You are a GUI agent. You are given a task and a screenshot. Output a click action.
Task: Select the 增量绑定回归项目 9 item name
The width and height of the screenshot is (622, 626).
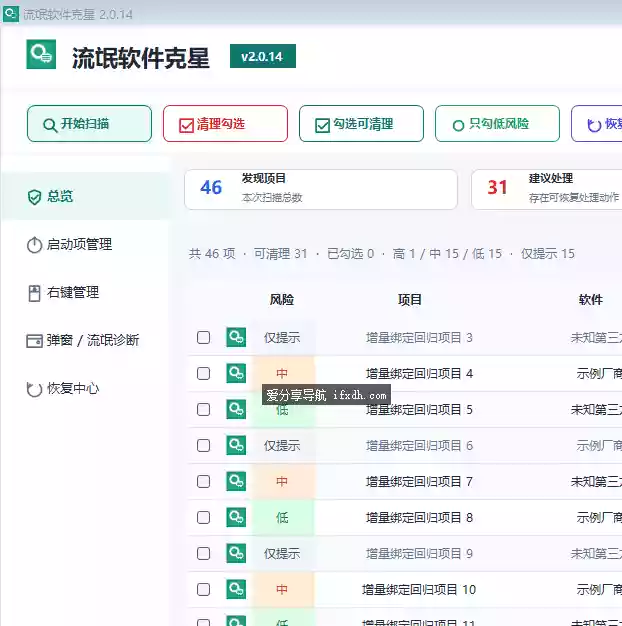point(419,554)
